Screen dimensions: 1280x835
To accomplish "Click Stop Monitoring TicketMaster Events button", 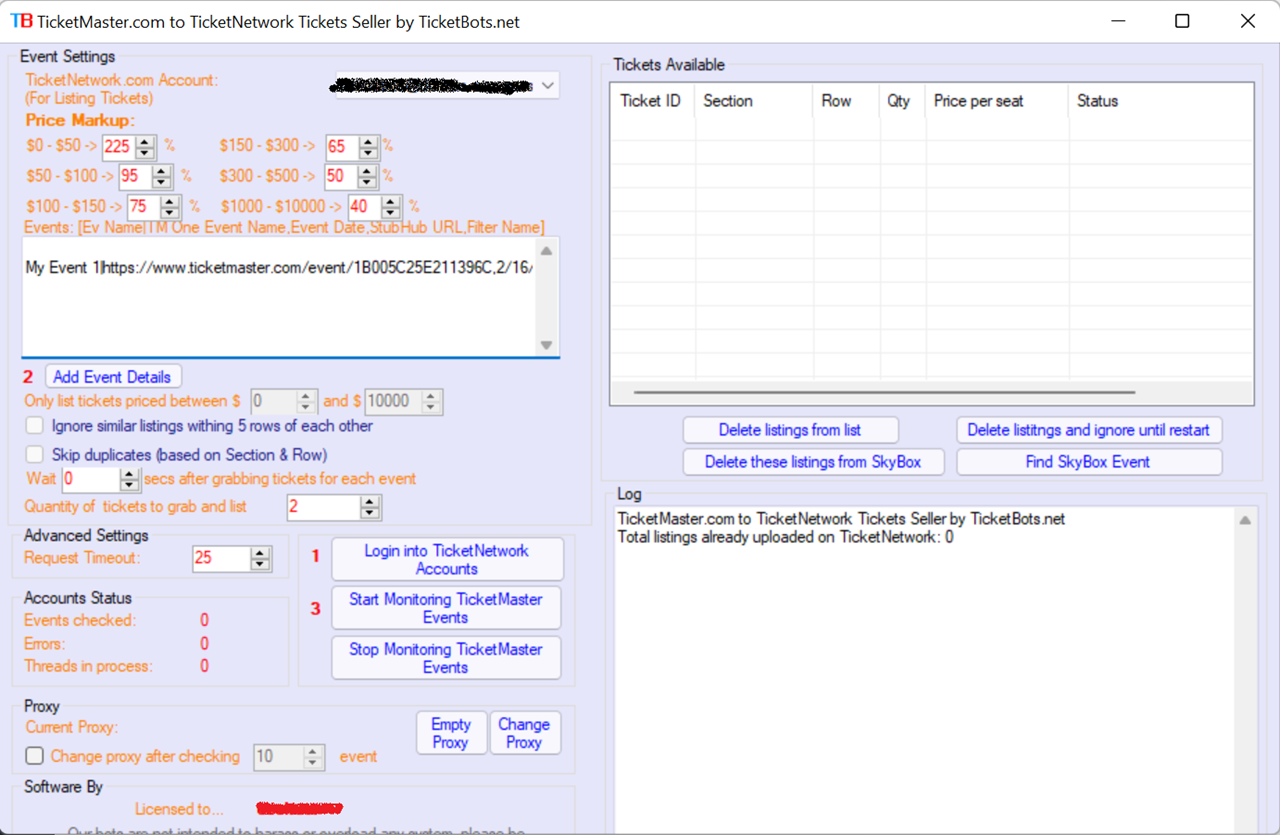I will (446, 658).
